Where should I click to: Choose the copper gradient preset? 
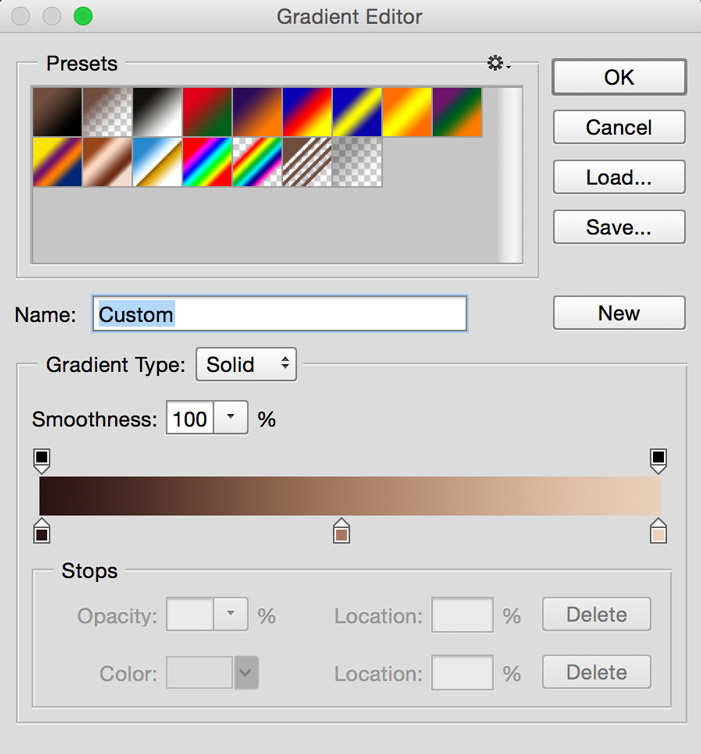[x=107, y=162]
